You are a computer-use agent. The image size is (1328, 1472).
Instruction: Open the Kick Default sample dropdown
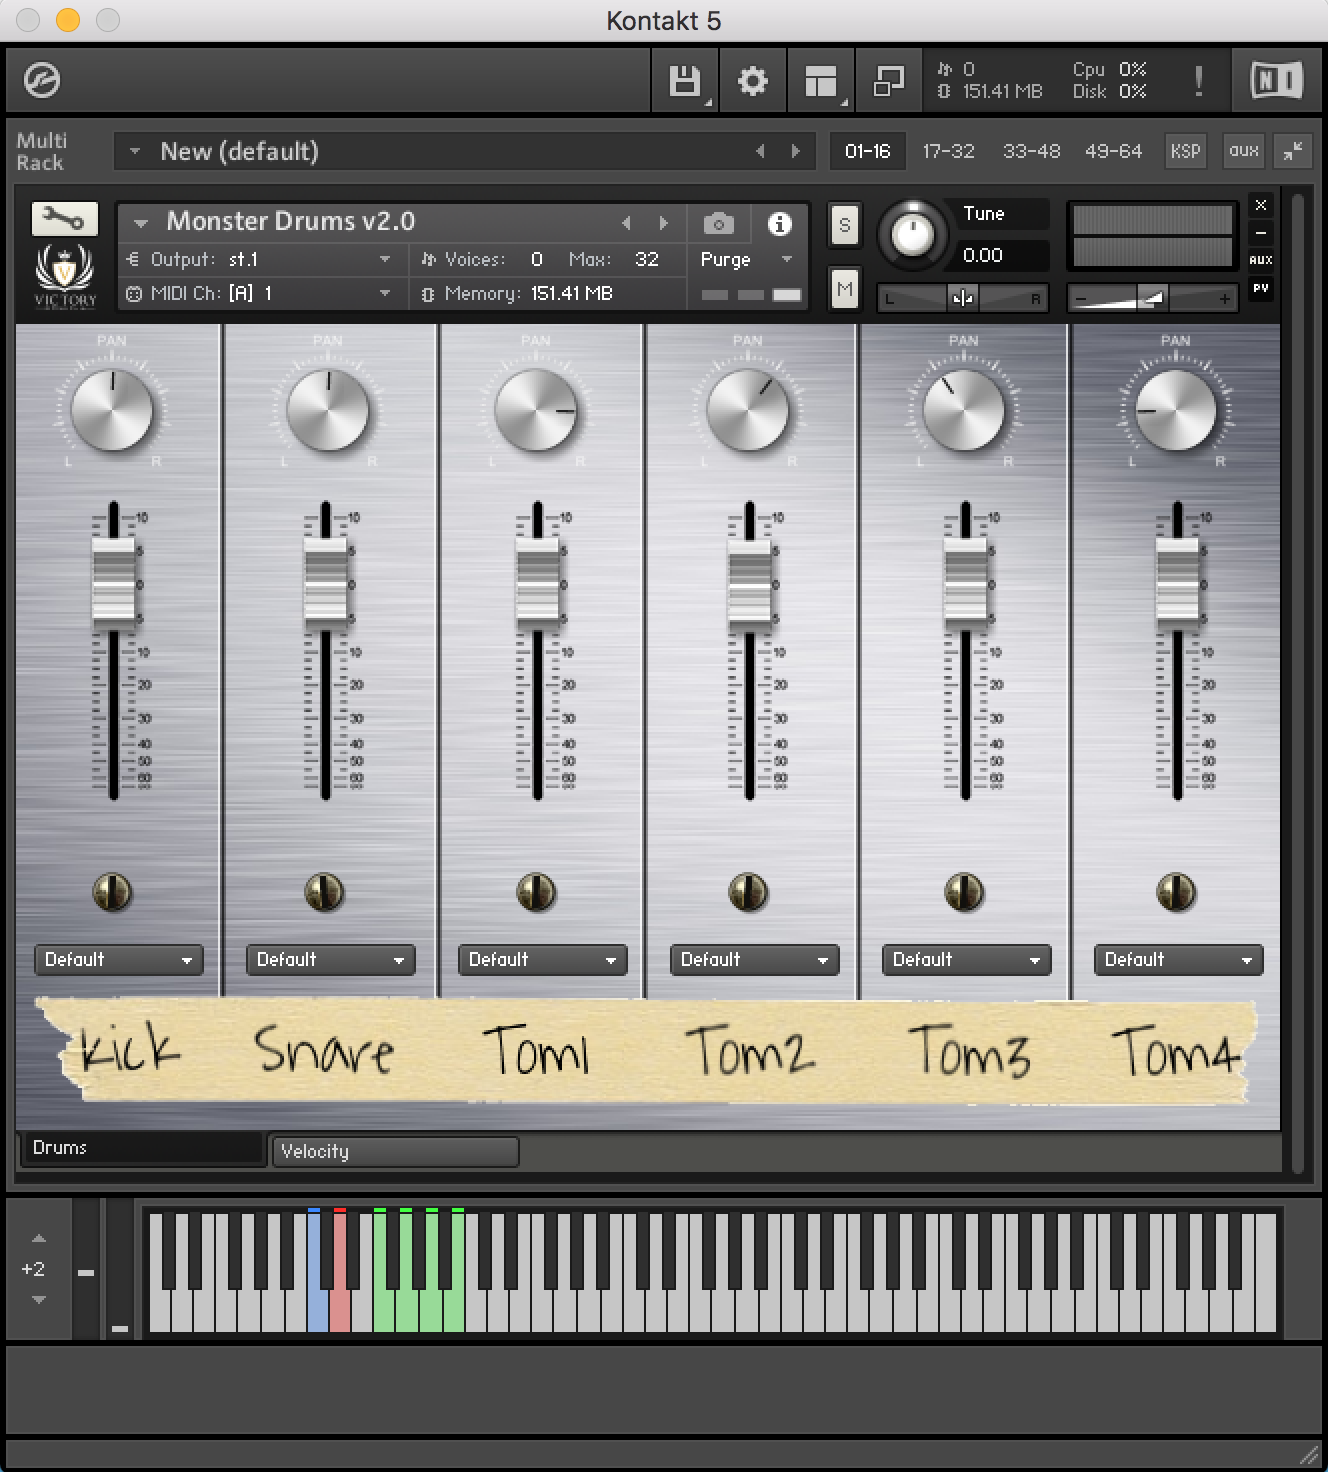click(118, 959)
